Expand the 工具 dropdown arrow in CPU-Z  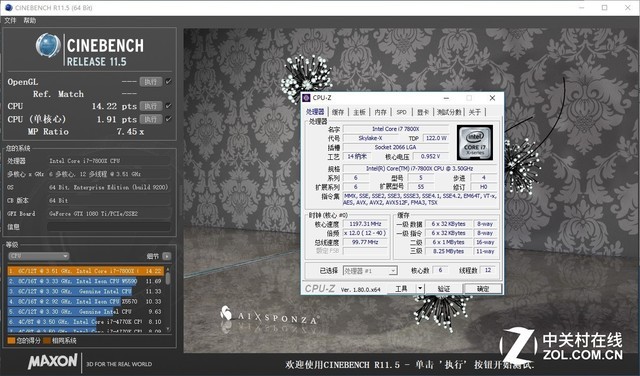pos(420,289)
